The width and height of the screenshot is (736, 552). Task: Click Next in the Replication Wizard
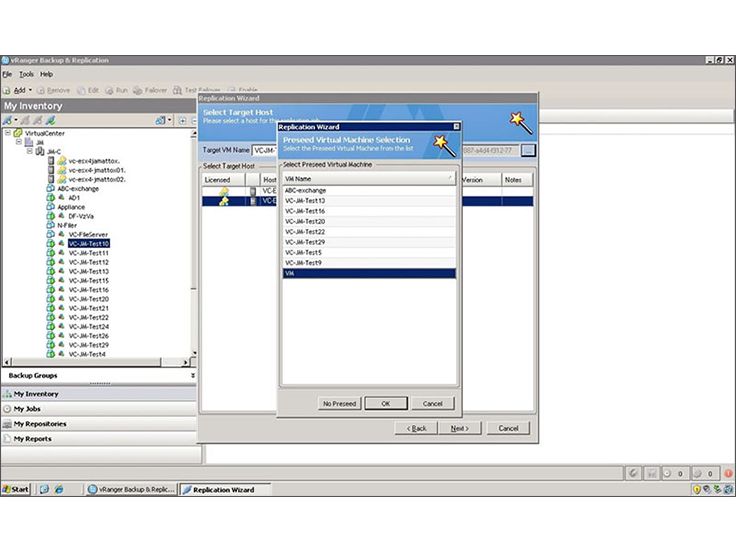tap(460, 429)
